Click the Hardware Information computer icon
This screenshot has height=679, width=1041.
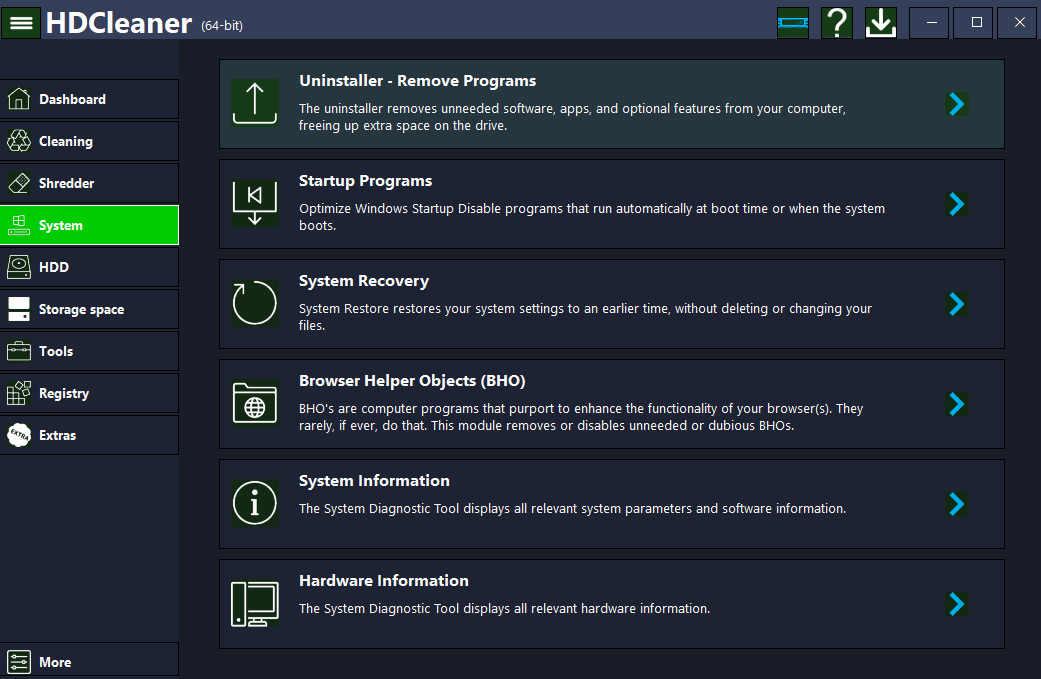tap(255, 603)
